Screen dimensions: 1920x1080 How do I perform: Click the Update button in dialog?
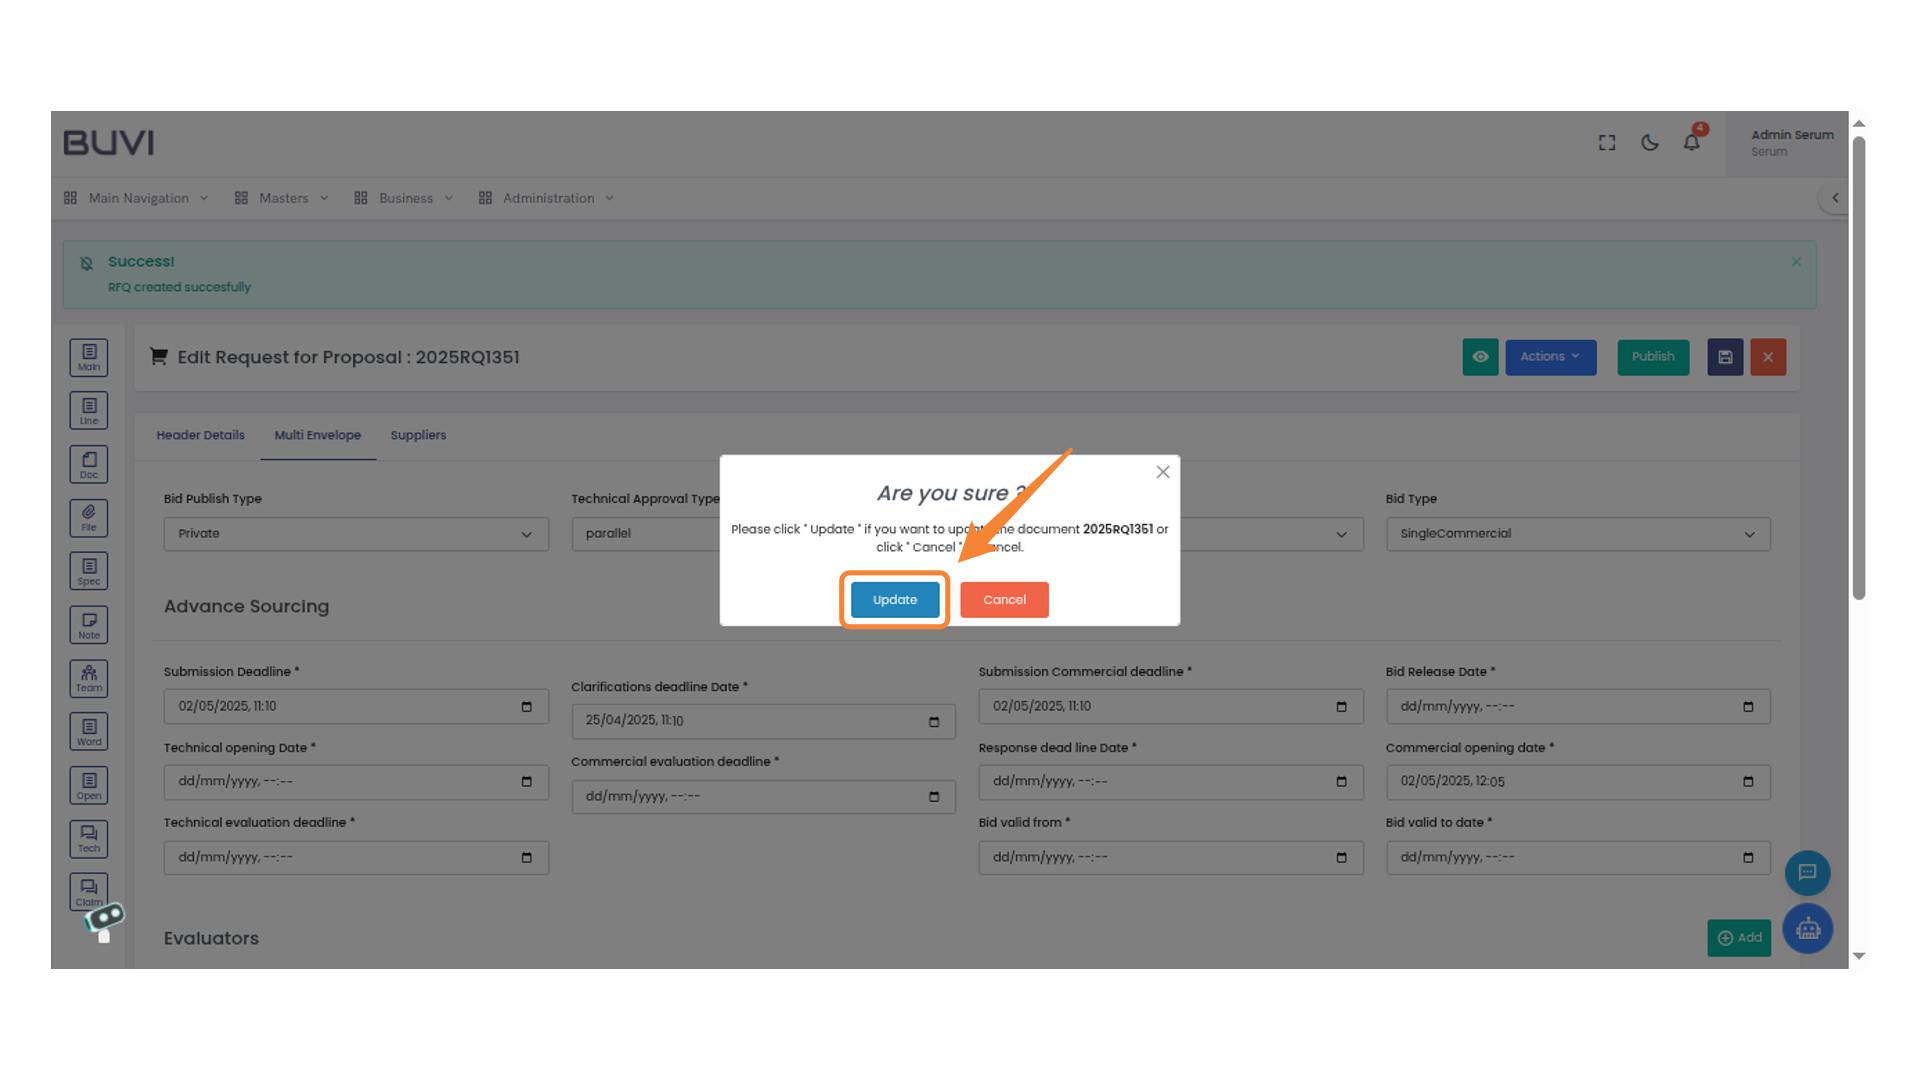point(894,600)
